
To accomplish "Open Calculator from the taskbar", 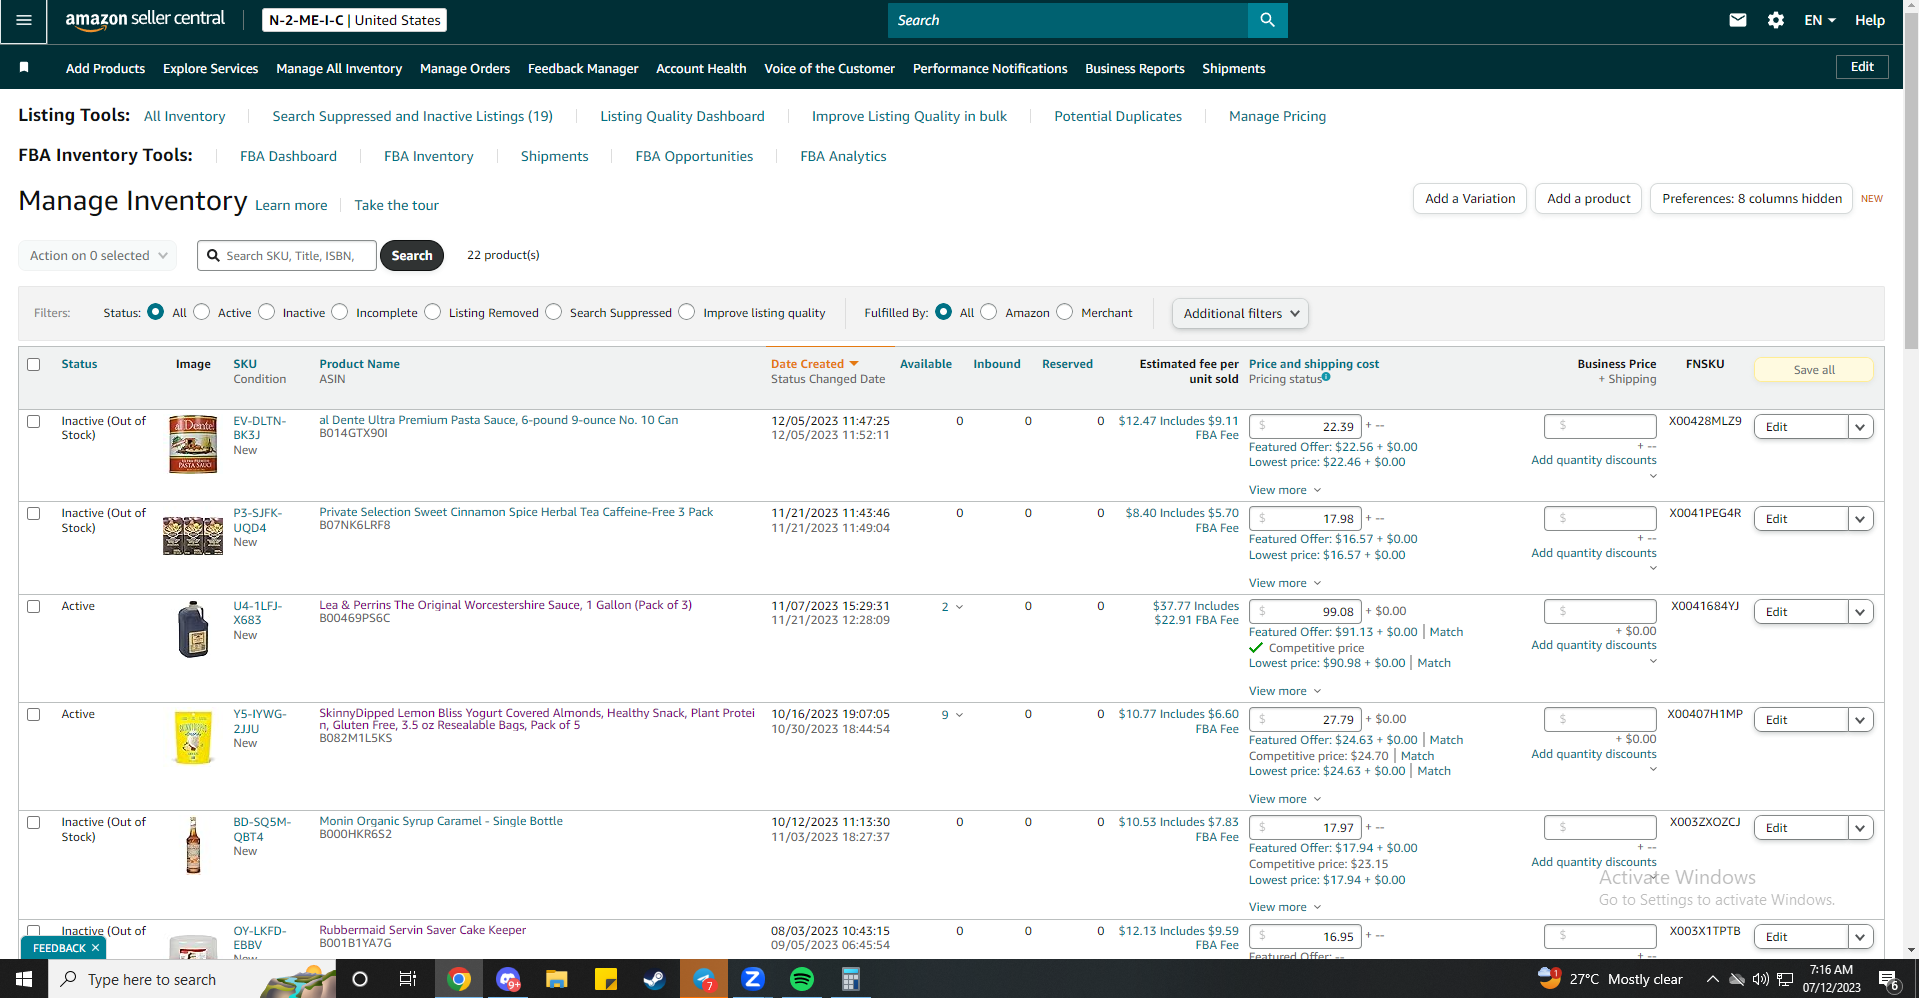I will click(x=851, y=979).
